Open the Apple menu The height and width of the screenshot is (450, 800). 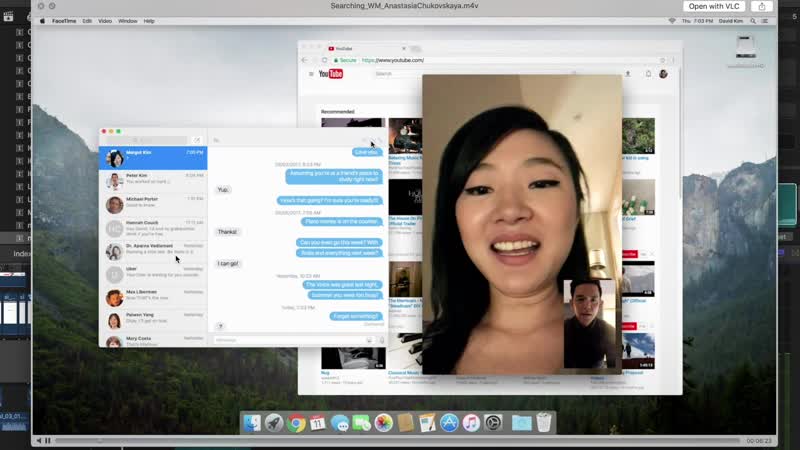pyautogui.click(x=42, y=21)
